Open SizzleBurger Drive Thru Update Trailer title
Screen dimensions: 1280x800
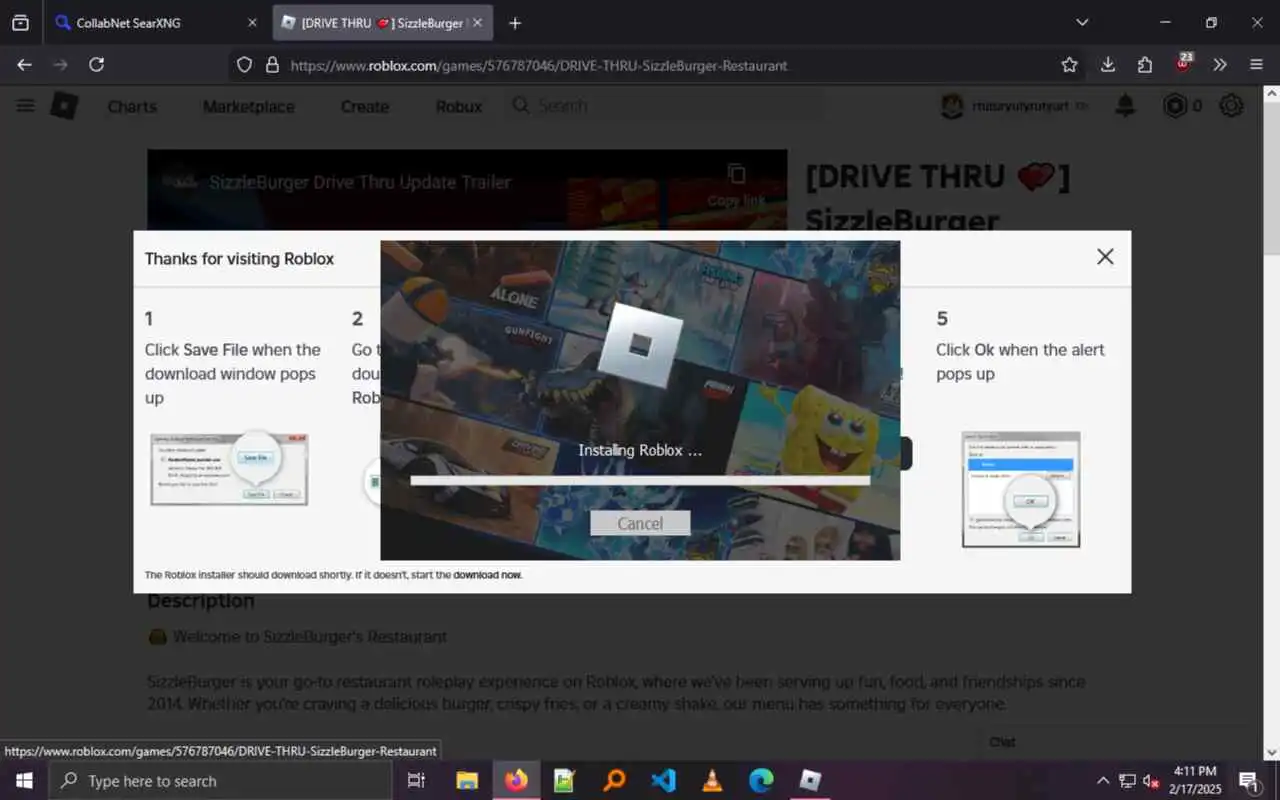click(x=360, y=182)
